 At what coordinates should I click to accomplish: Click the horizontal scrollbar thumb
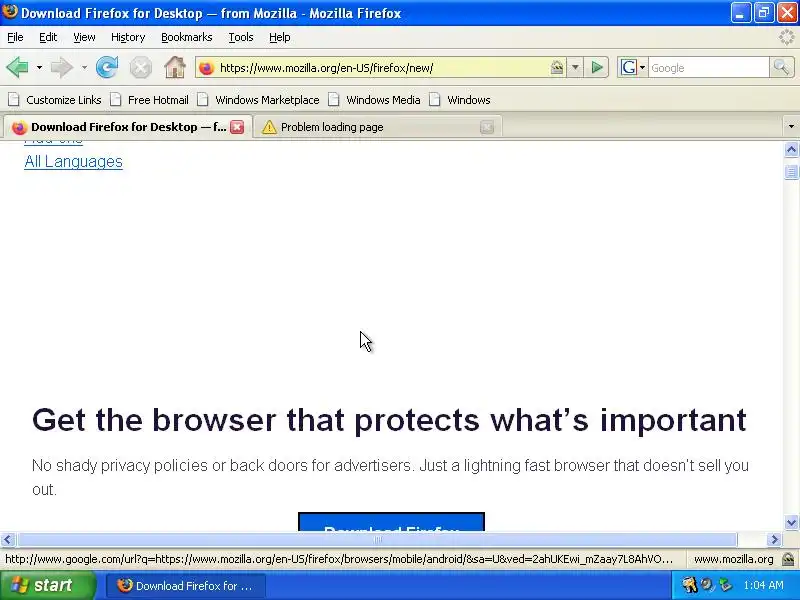coord(377,539)
